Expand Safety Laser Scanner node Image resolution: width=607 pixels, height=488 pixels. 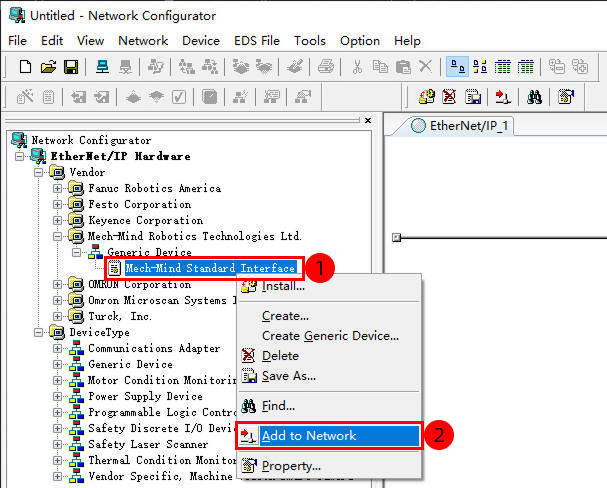tap(57, 444)
